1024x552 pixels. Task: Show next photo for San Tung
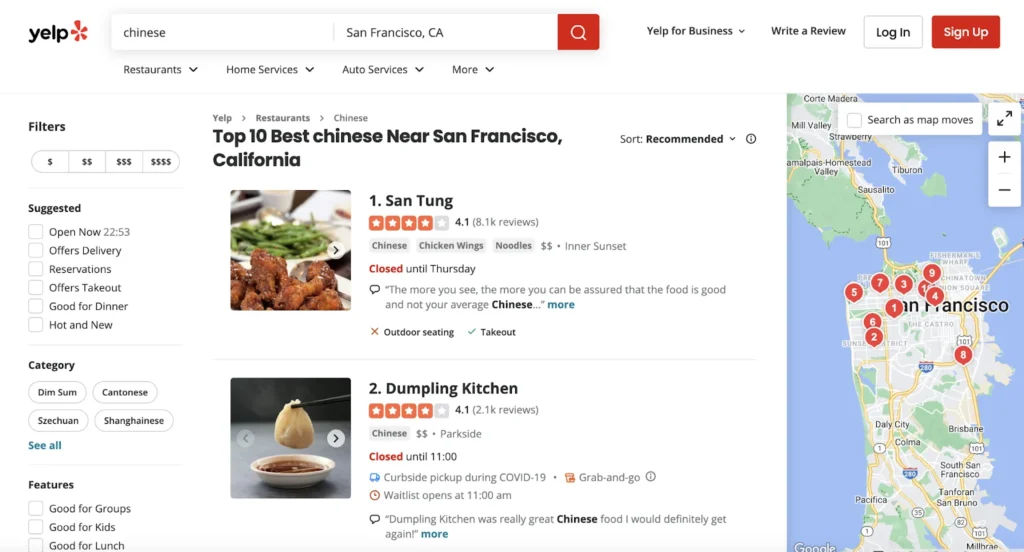coord(336,250)
